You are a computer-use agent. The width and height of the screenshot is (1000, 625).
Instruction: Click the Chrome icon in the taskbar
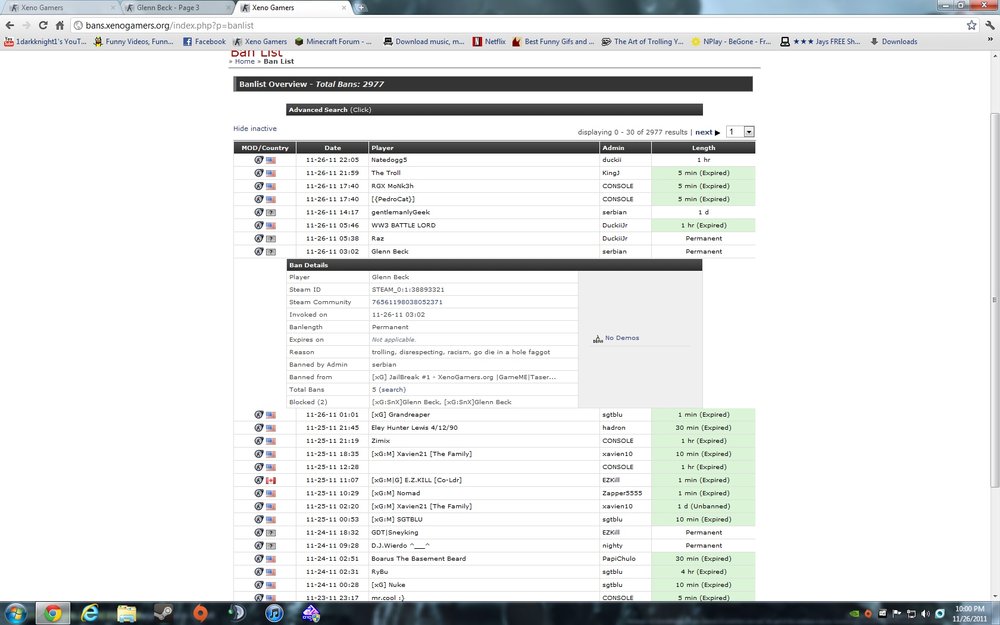52,614
